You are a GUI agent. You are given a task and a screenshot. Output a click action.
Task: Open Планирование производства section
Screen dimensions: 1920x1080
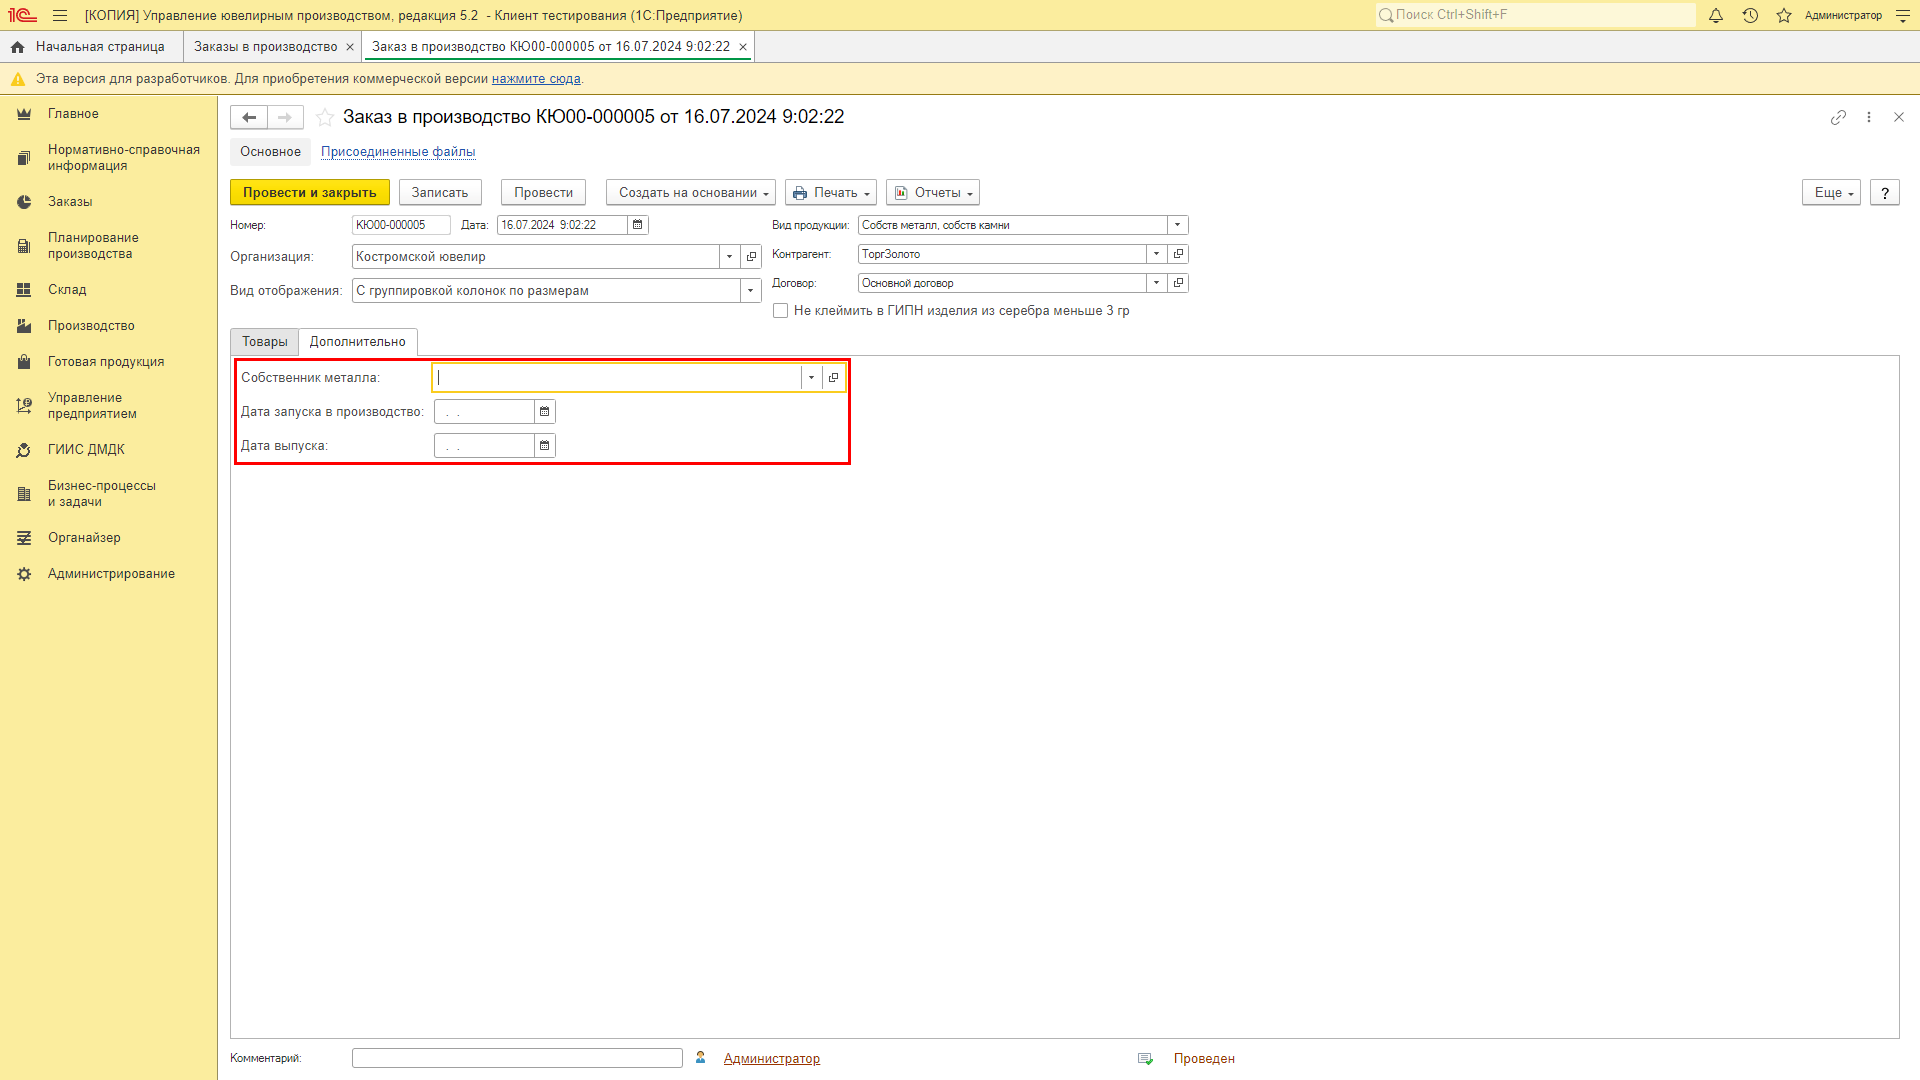(x=108, y=246)
